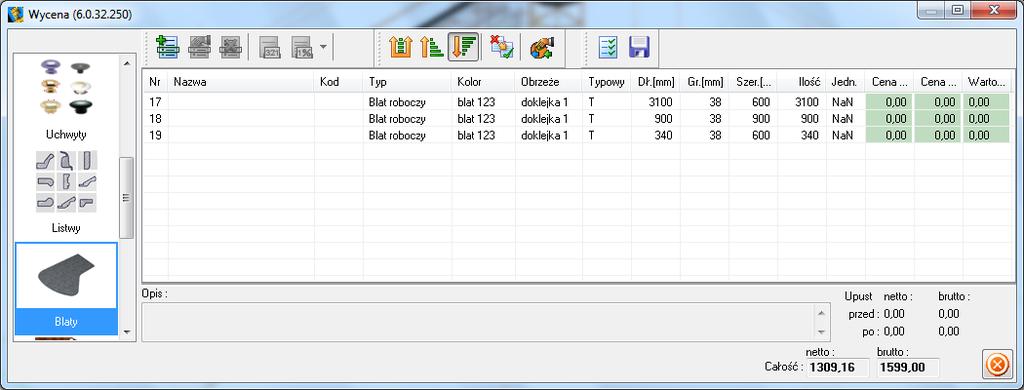The height and width of the screenshot is (390, 1024).
Task: Click quantity 340 in Ilość column
Action: point(810,135)
